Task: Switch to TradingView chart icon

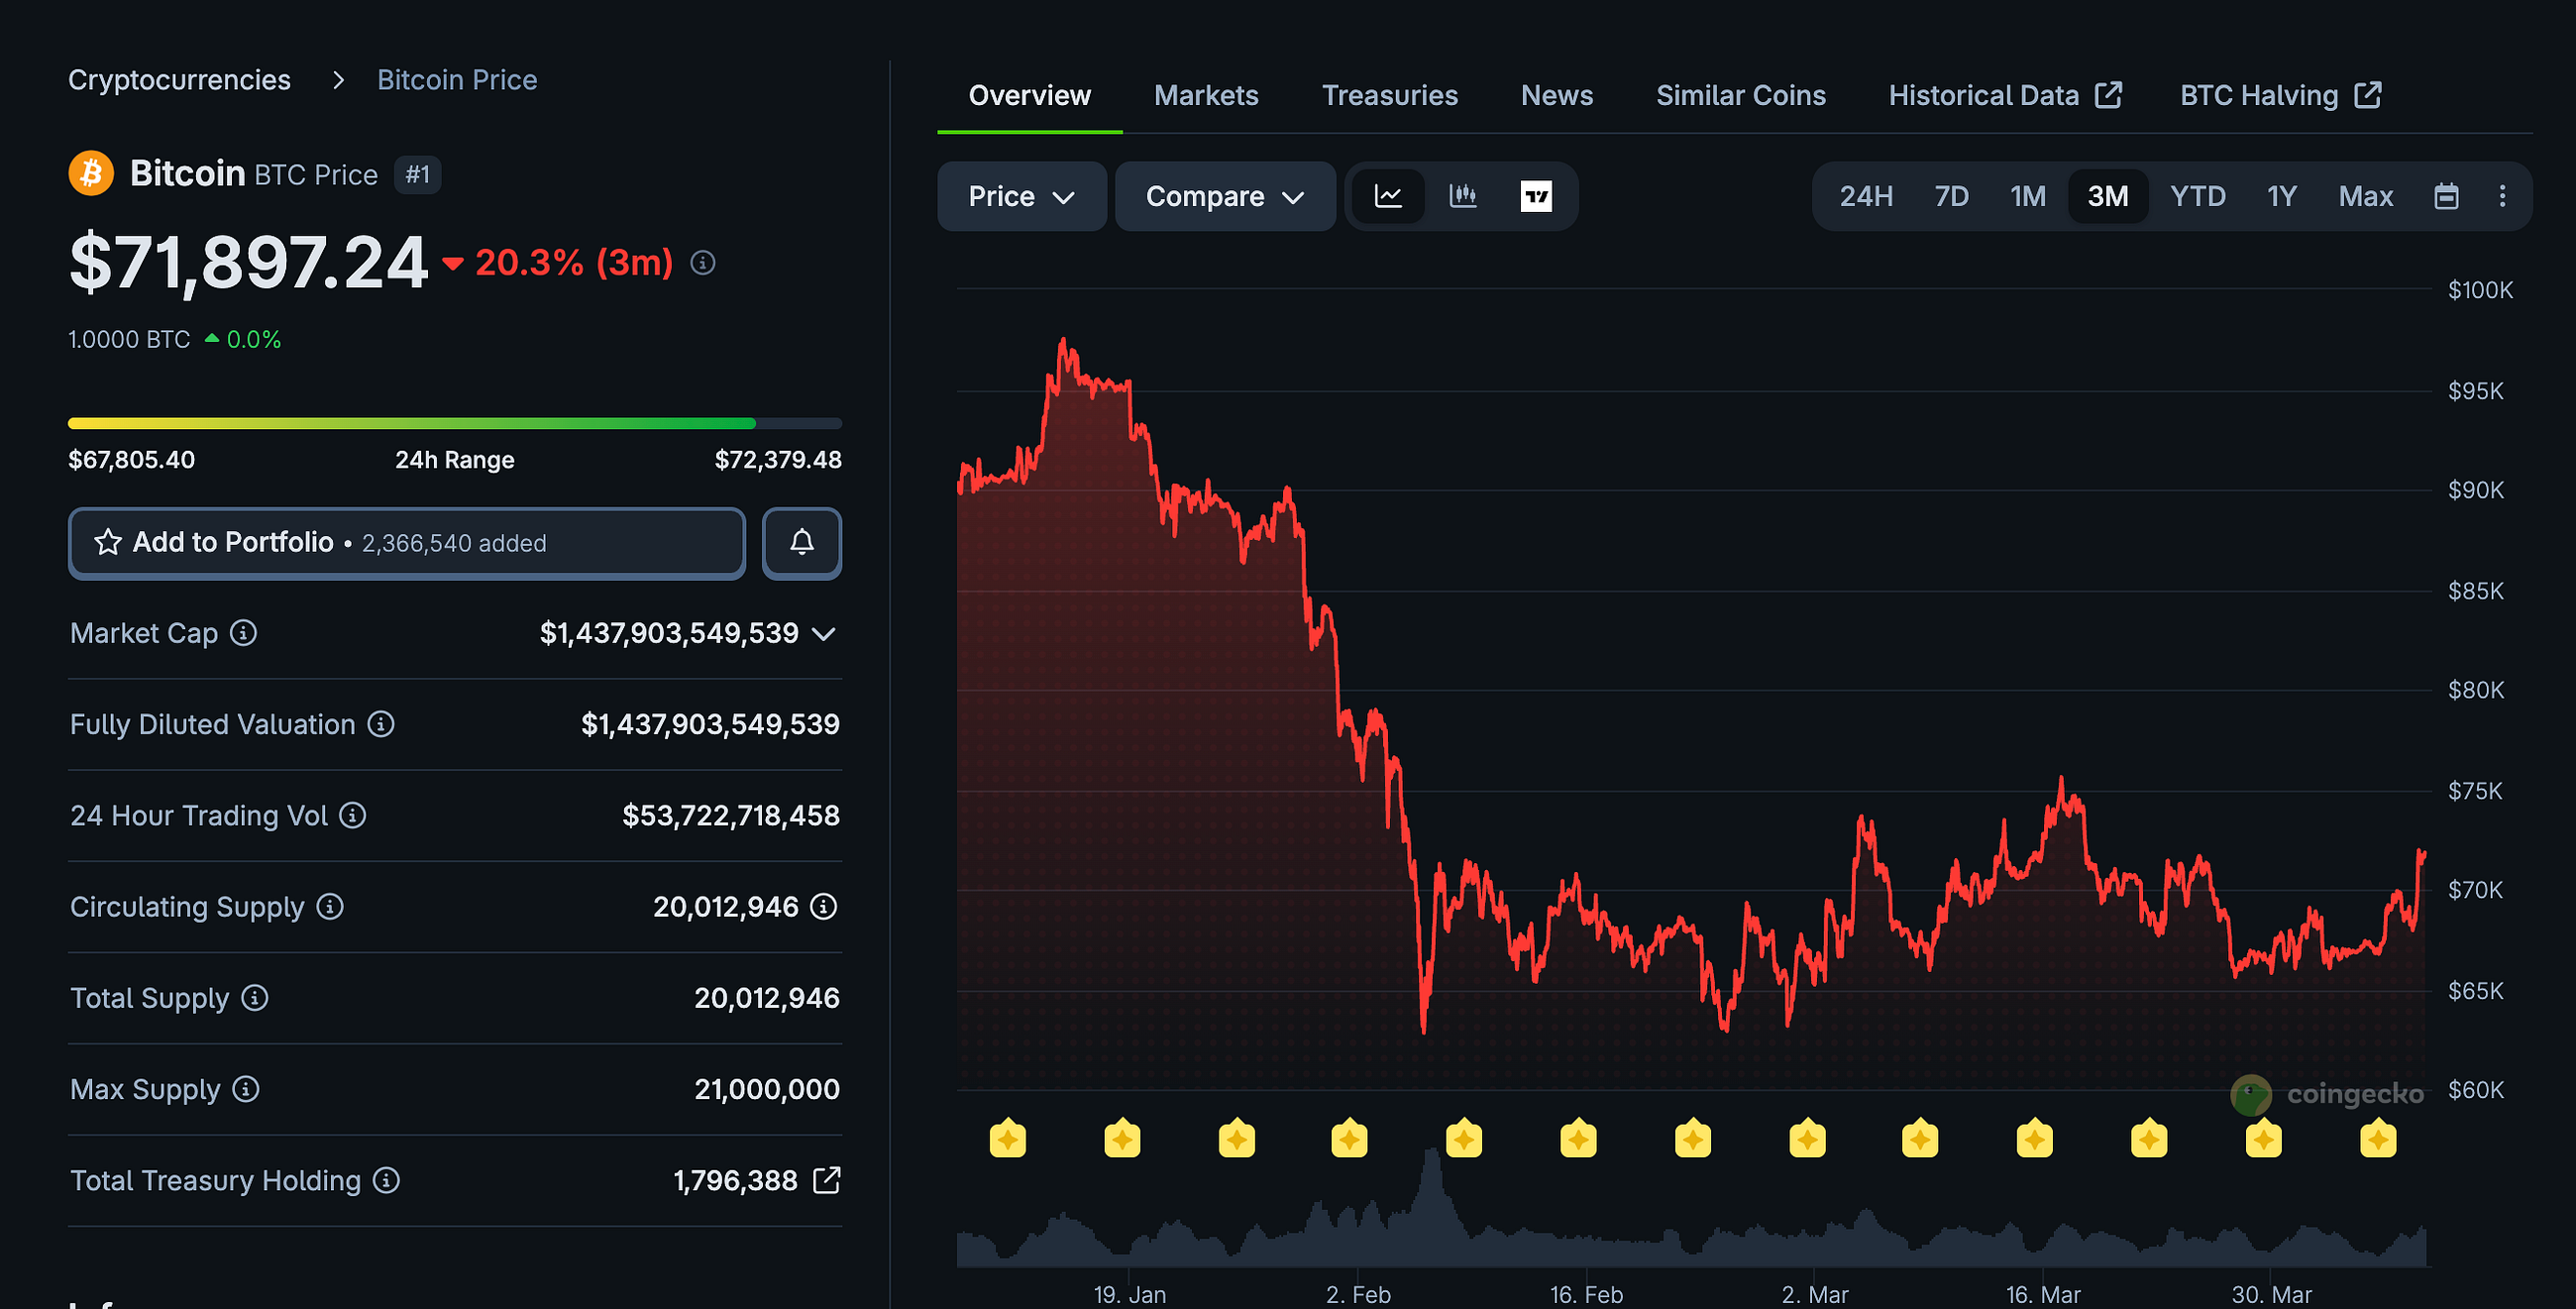Action: click(x=1536, y=196)
